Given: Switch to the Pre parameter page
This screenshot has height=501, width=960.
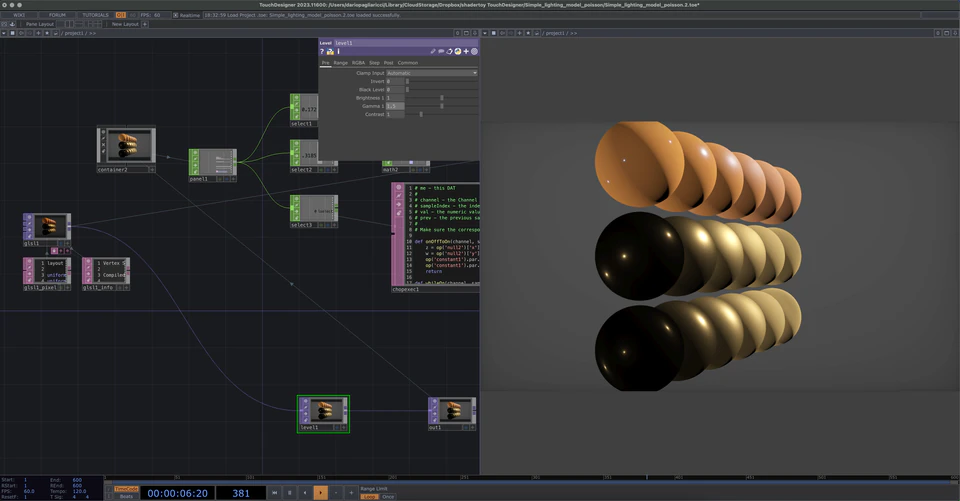Looking at the screenshot, I should point(326,62).
